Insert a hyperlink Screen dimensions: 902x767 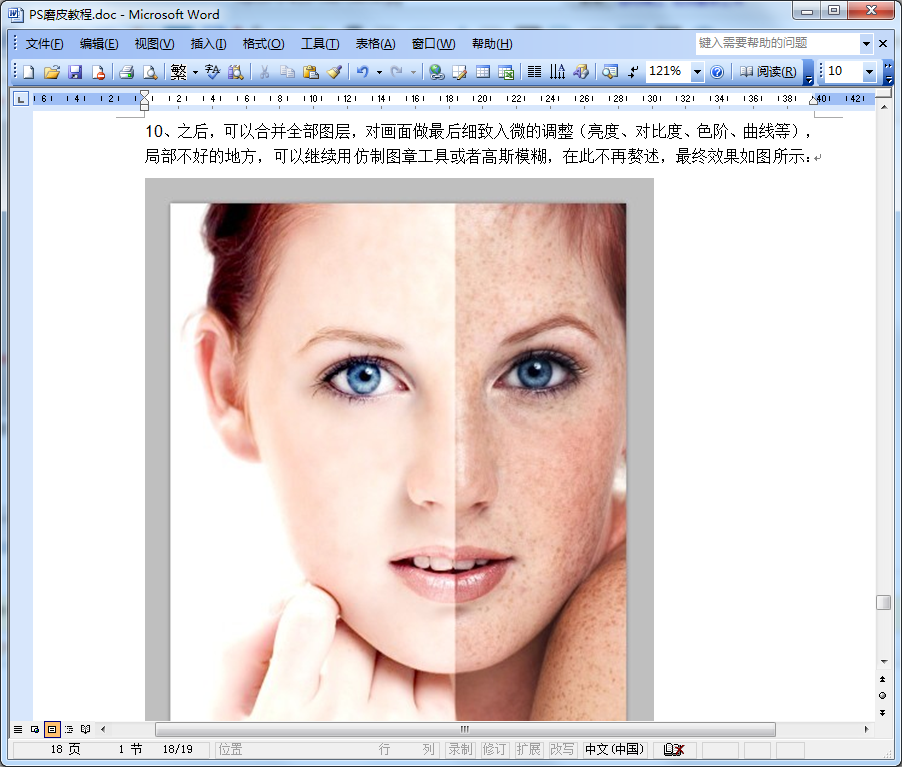(x=437, y=72)
